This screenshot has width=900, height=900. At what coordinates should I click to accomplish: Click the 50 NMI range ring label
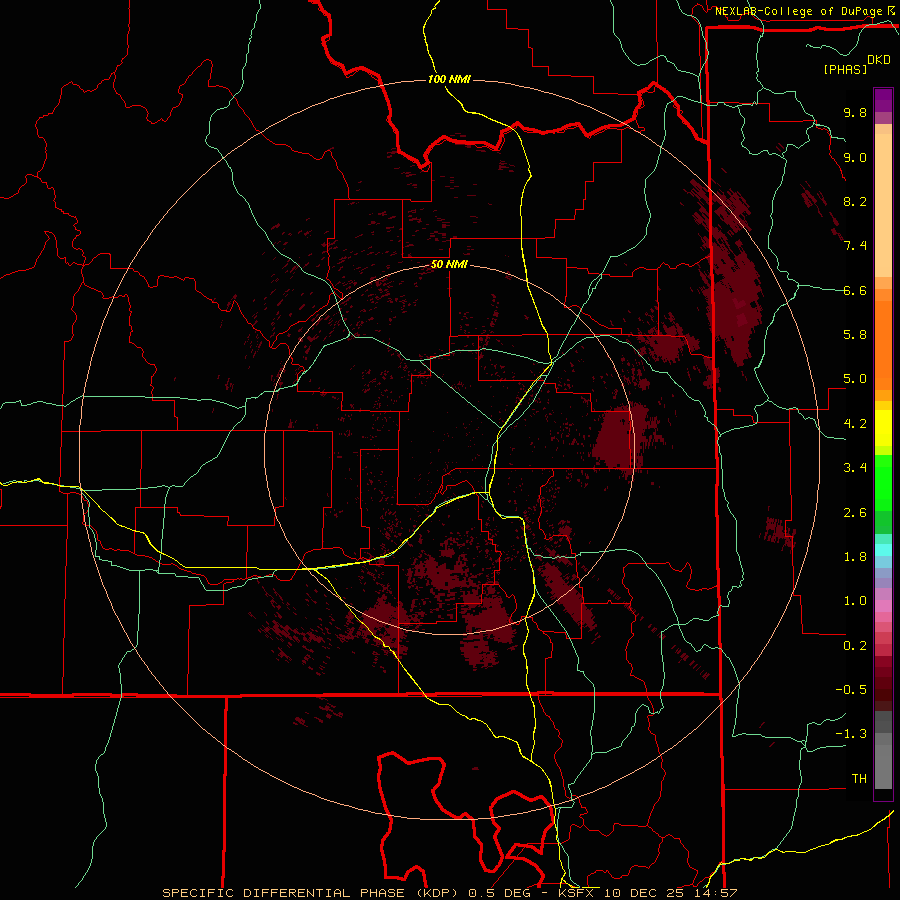click(x=449, y=265)
